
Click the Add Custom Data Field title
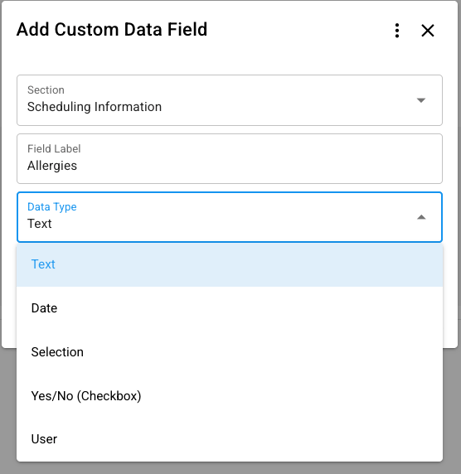tap(112, 30)
